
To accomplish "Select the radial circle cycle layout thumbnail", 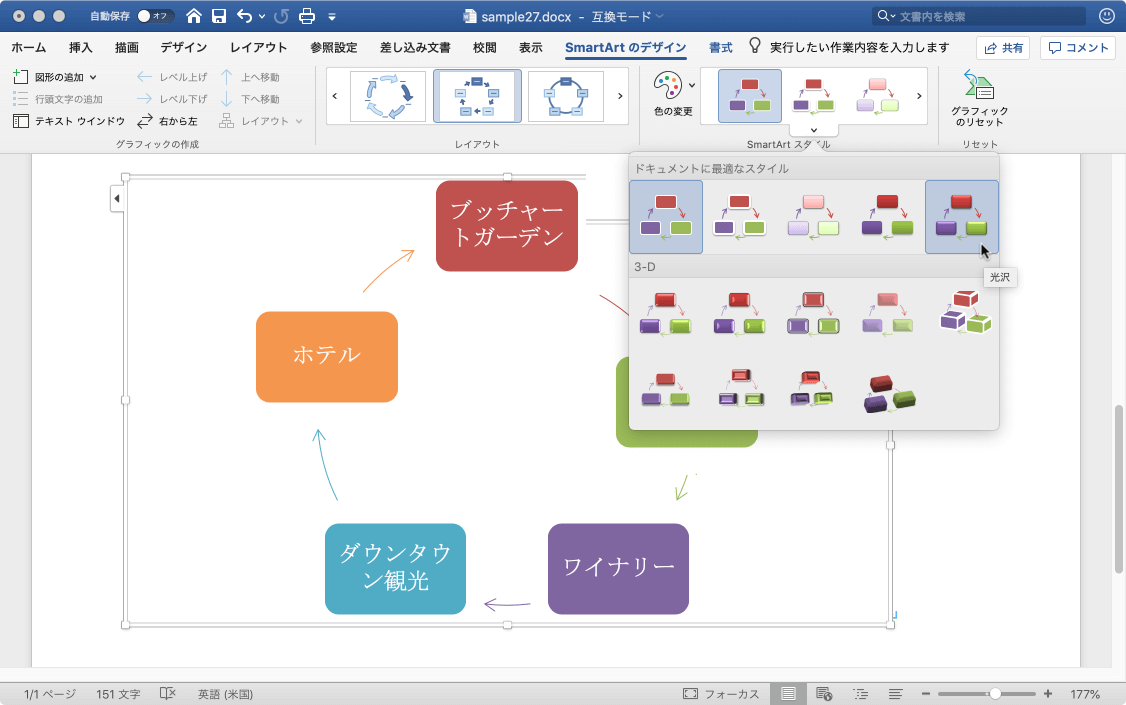I will [566, 96].
